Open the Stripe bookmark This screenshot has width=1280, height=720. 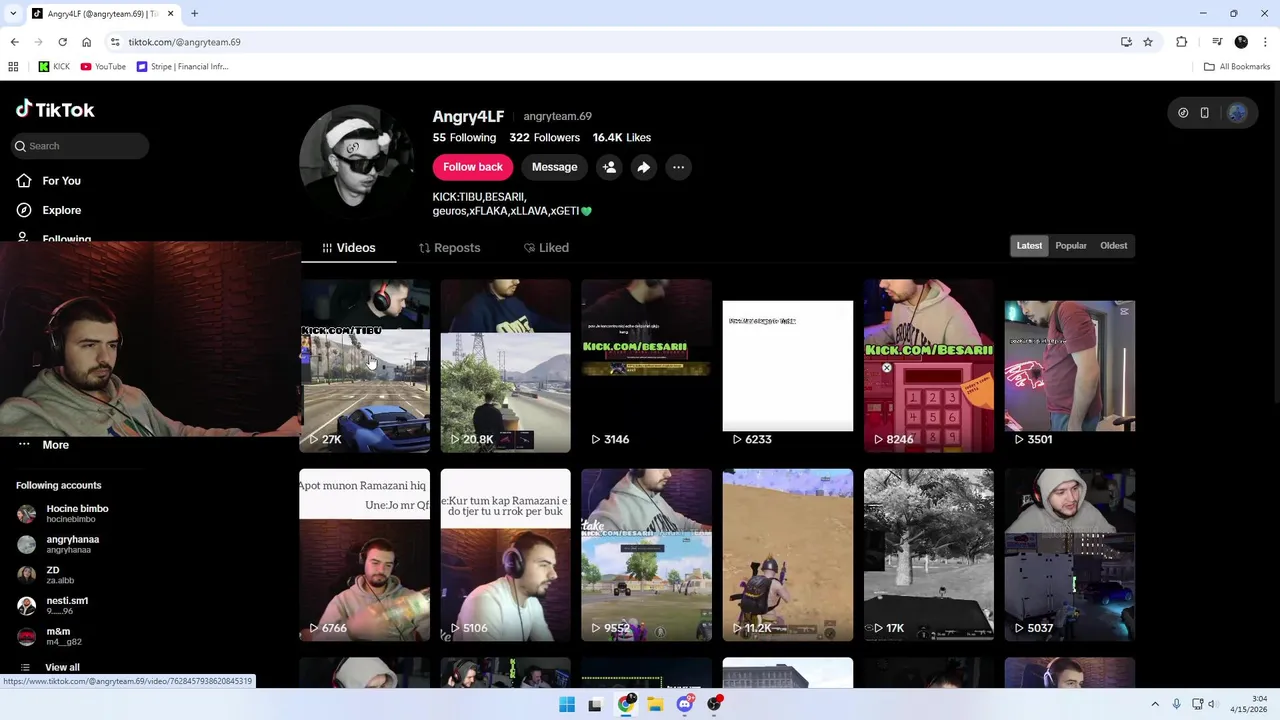pos(183,67)
